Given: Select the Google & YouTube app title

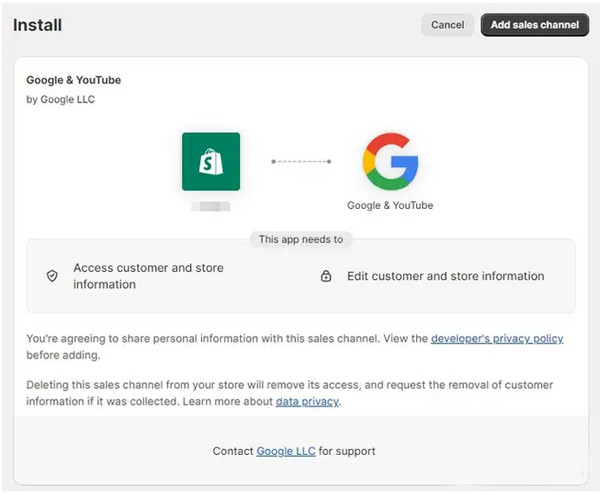Looking at the screenshot, I should (73, 80).
